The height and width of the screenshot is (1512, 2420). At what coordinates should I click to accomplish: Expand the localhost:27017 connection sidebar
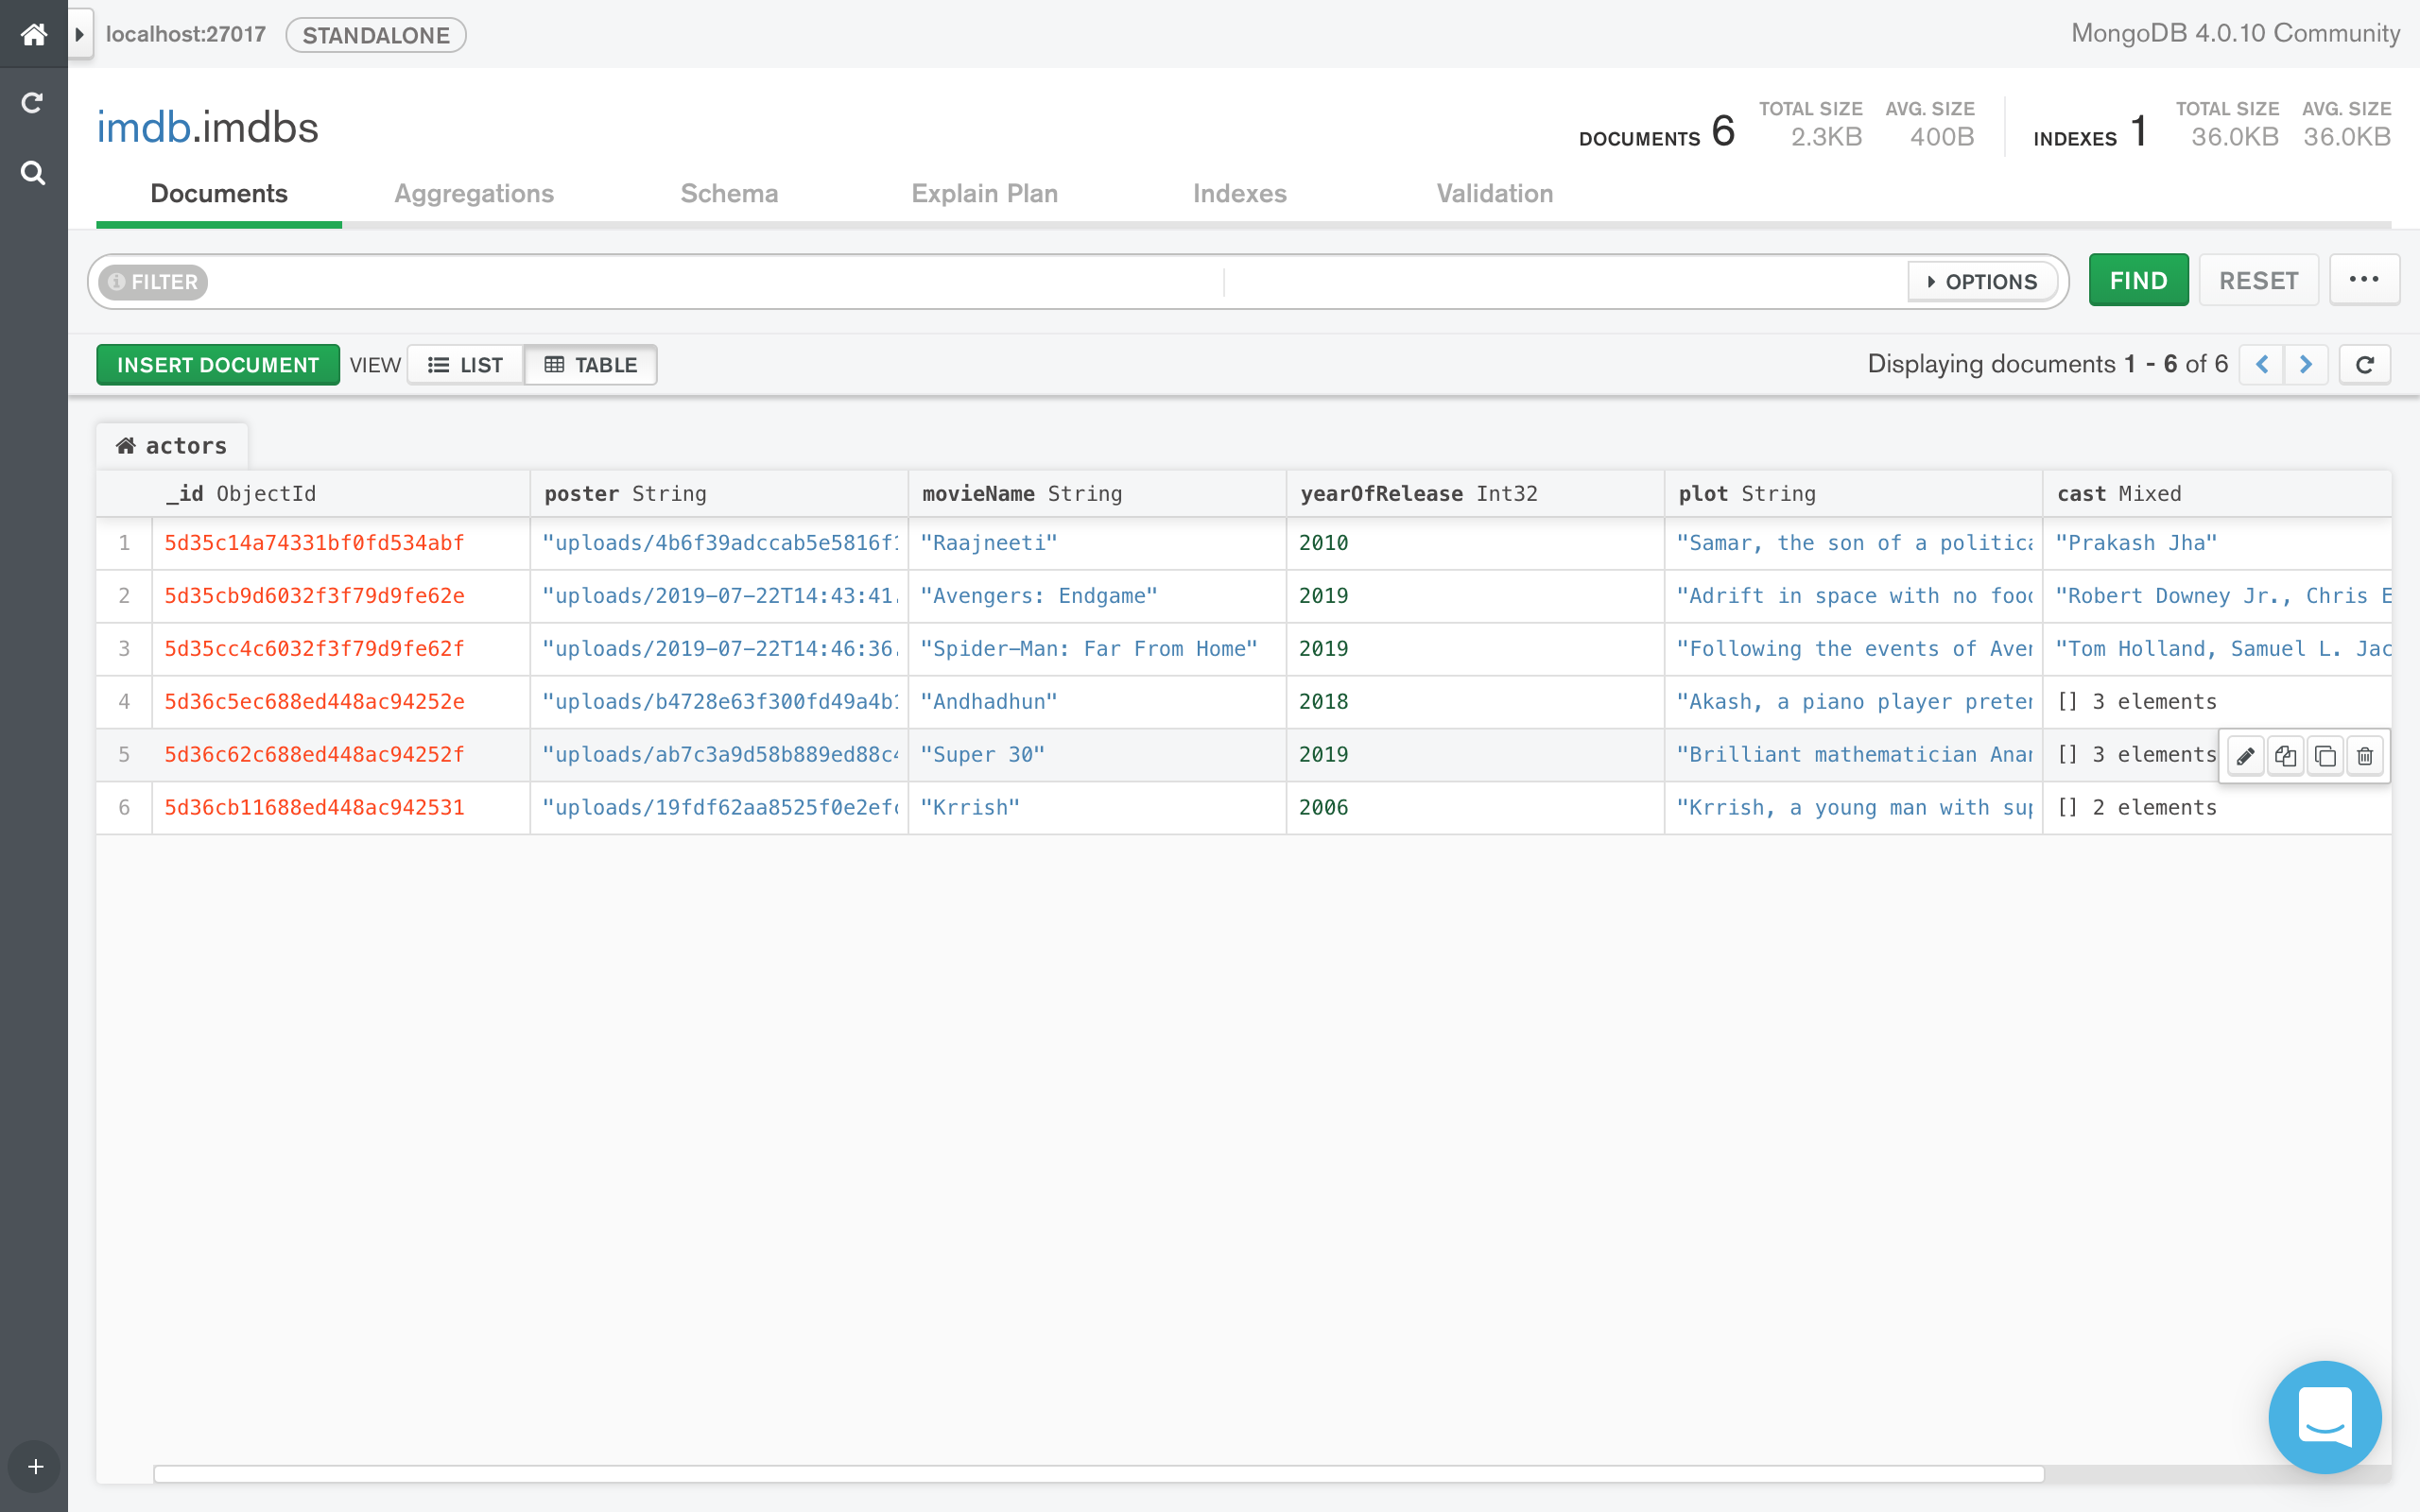pos(78,33)
